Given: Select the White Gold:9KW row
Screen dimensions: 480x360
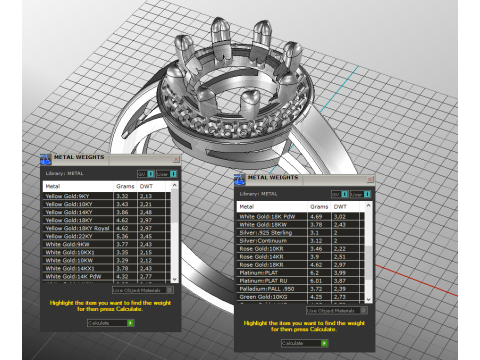Looking at the screenshot, I should (x=107, y=244).
